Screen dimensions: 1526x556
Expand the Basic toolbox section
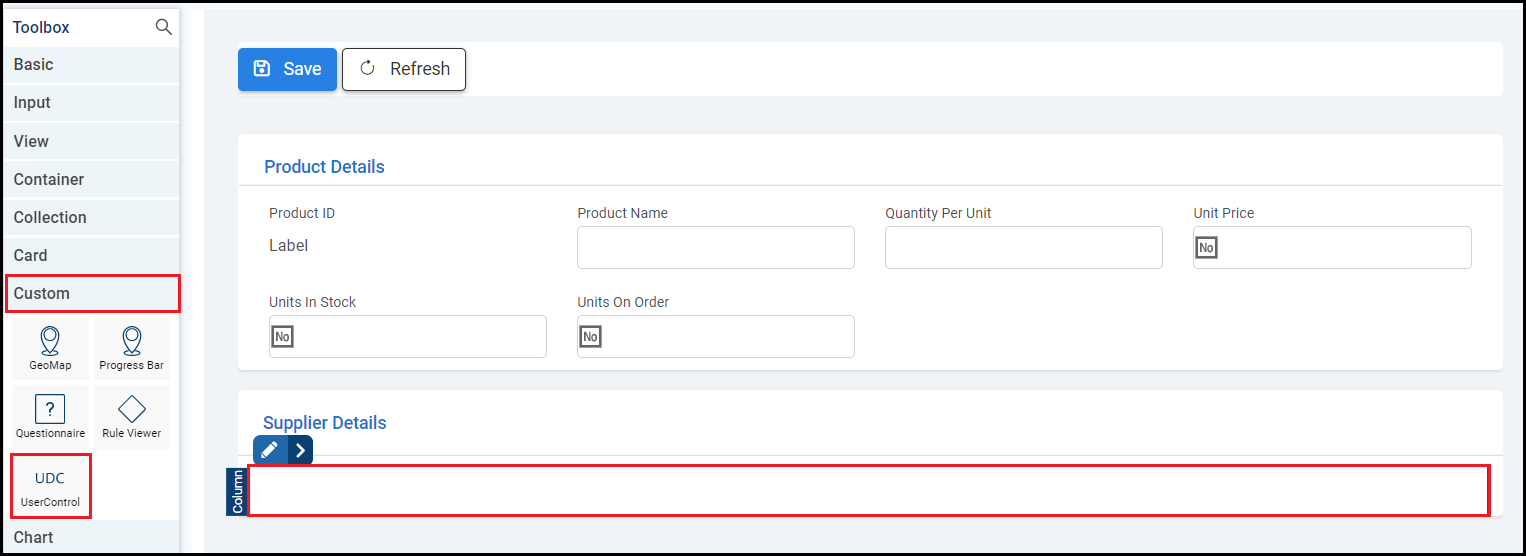[x=91, y=65]
